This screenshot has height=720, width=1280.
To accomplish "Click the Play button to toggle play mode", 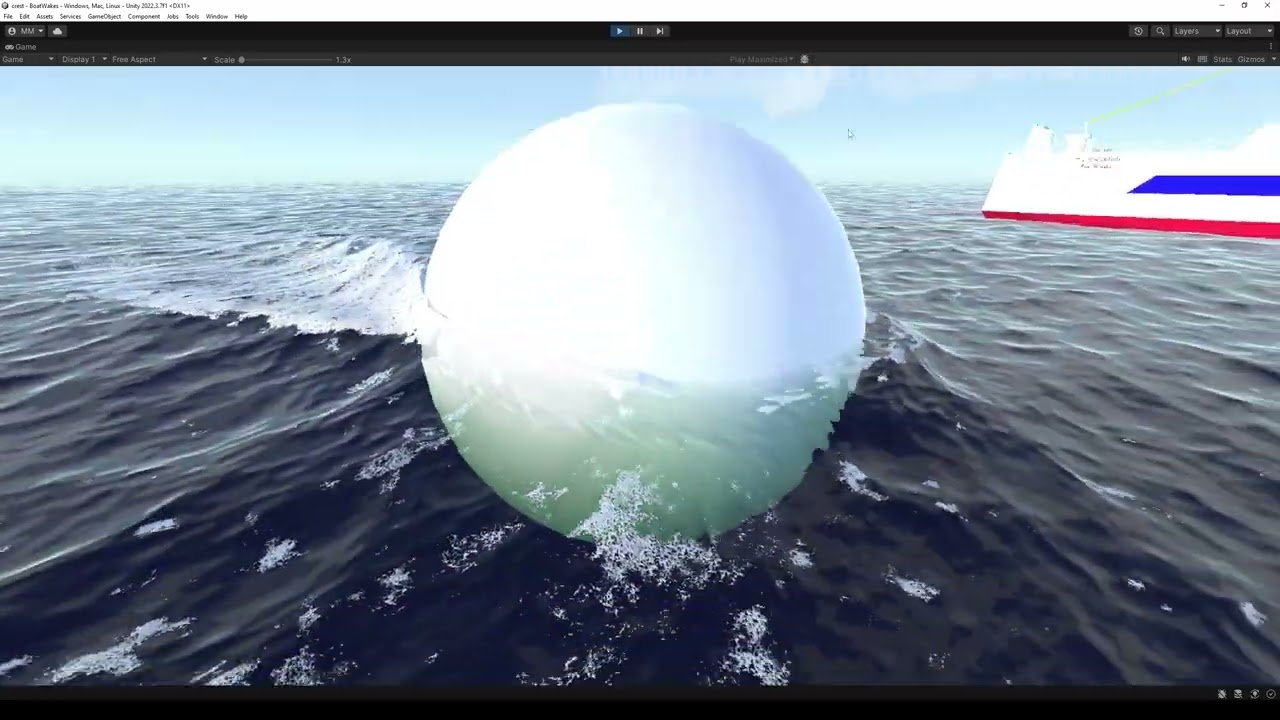I will click(619, 31).
